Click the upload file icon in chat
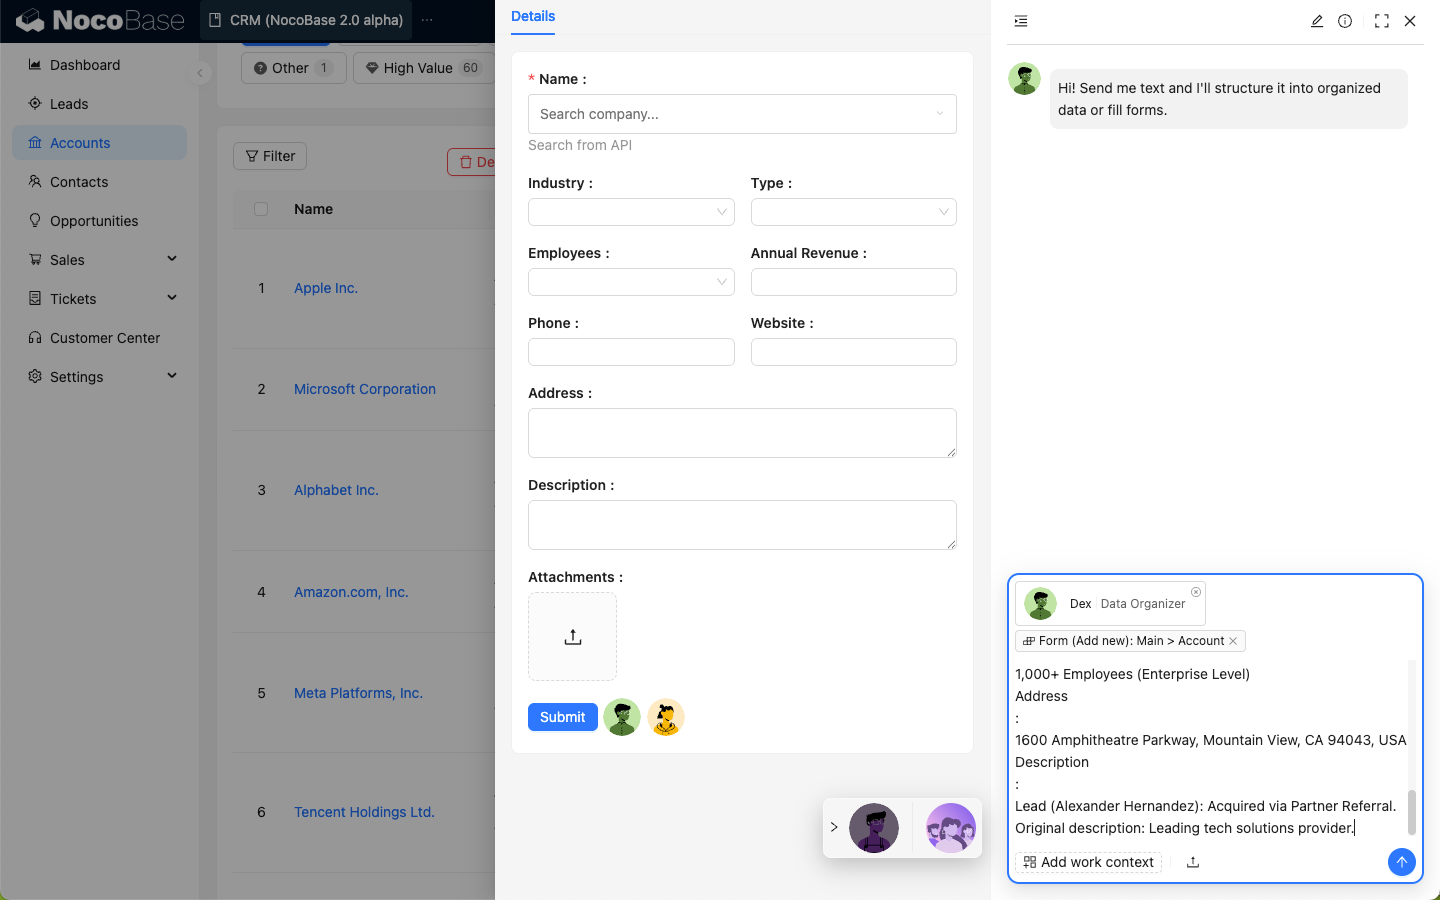Screen dimensions: 1440x900 click(1193, 862)
